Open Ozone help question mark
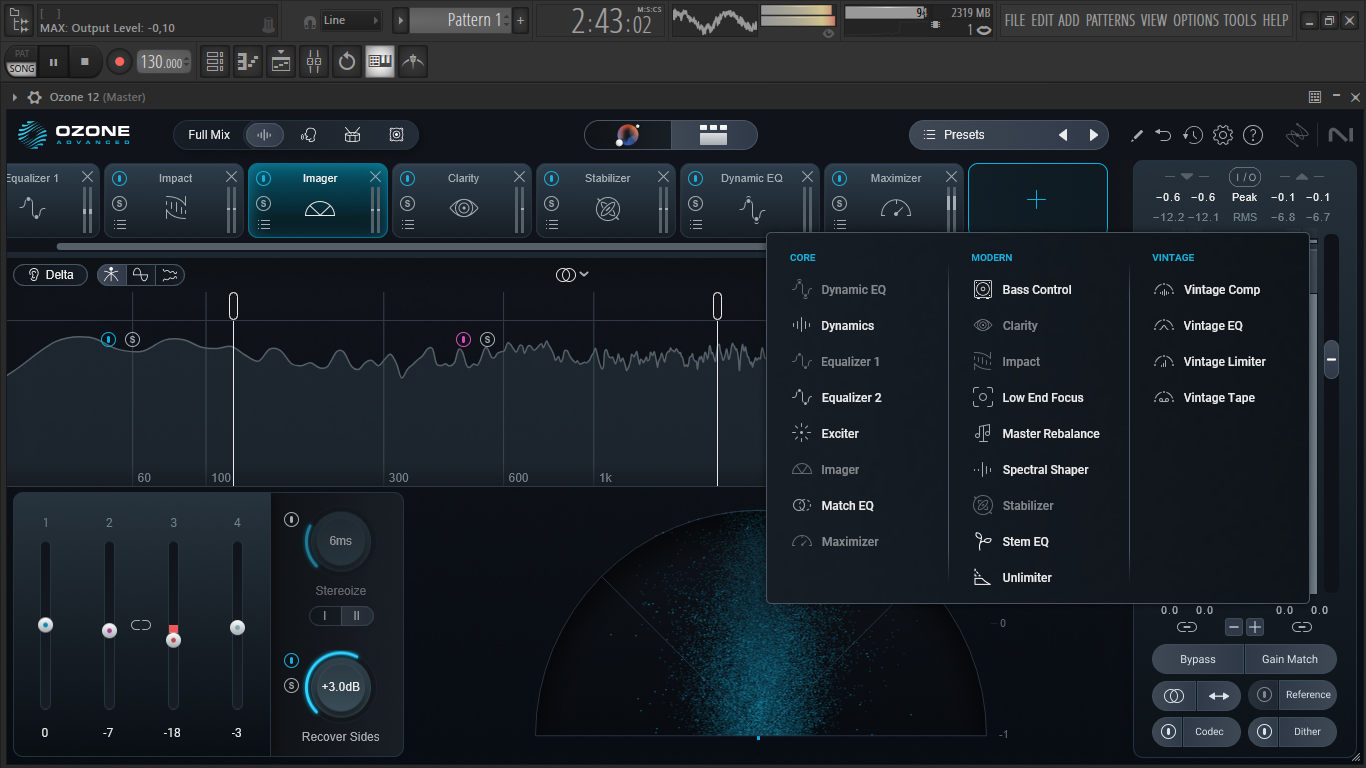The width and height of the screenshot is (1366, 768). point(1253,135)
